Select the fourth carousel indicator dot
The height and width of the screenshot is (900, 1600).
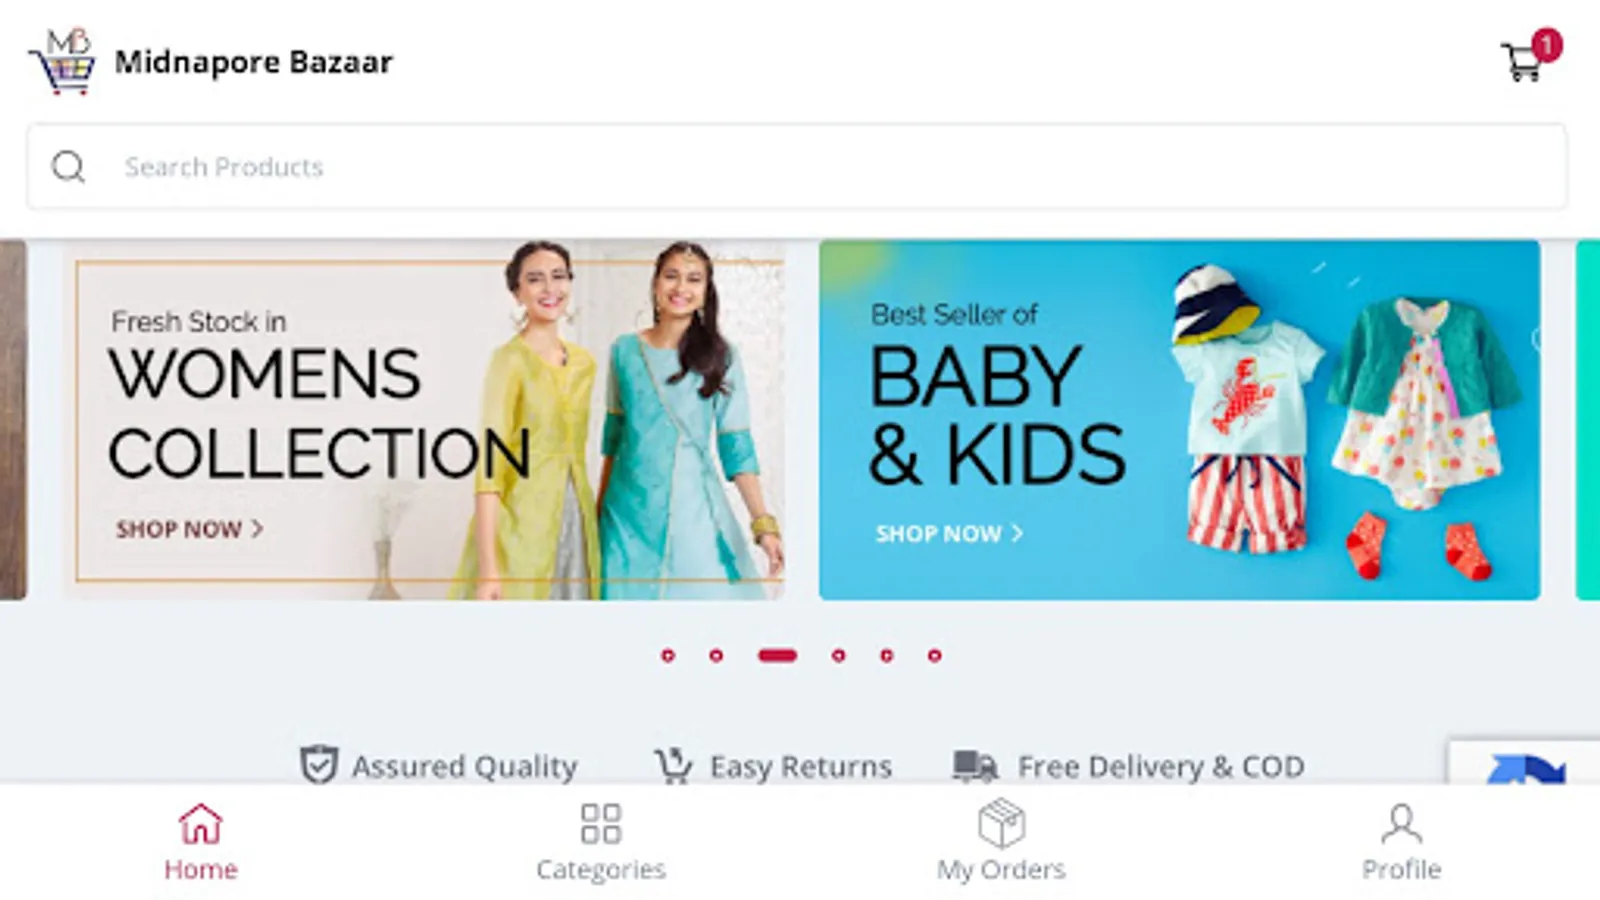pyautogui.click(x=838, y=656)
